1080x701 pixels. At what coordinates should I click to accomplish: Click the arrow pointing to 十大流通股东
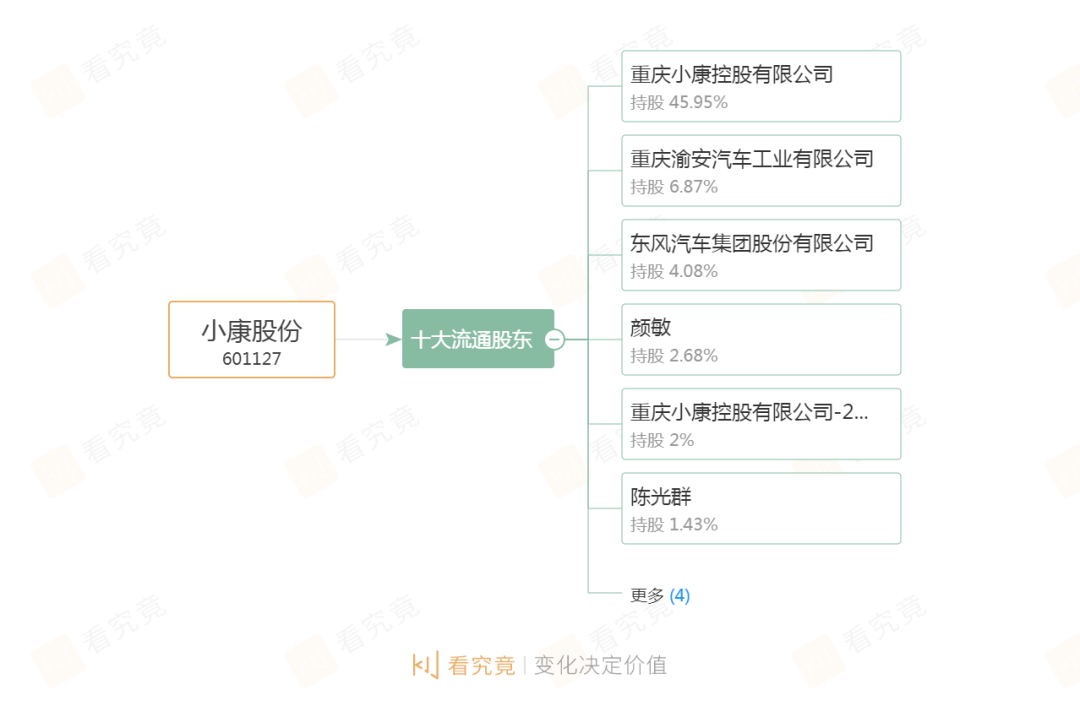(393, 340)
